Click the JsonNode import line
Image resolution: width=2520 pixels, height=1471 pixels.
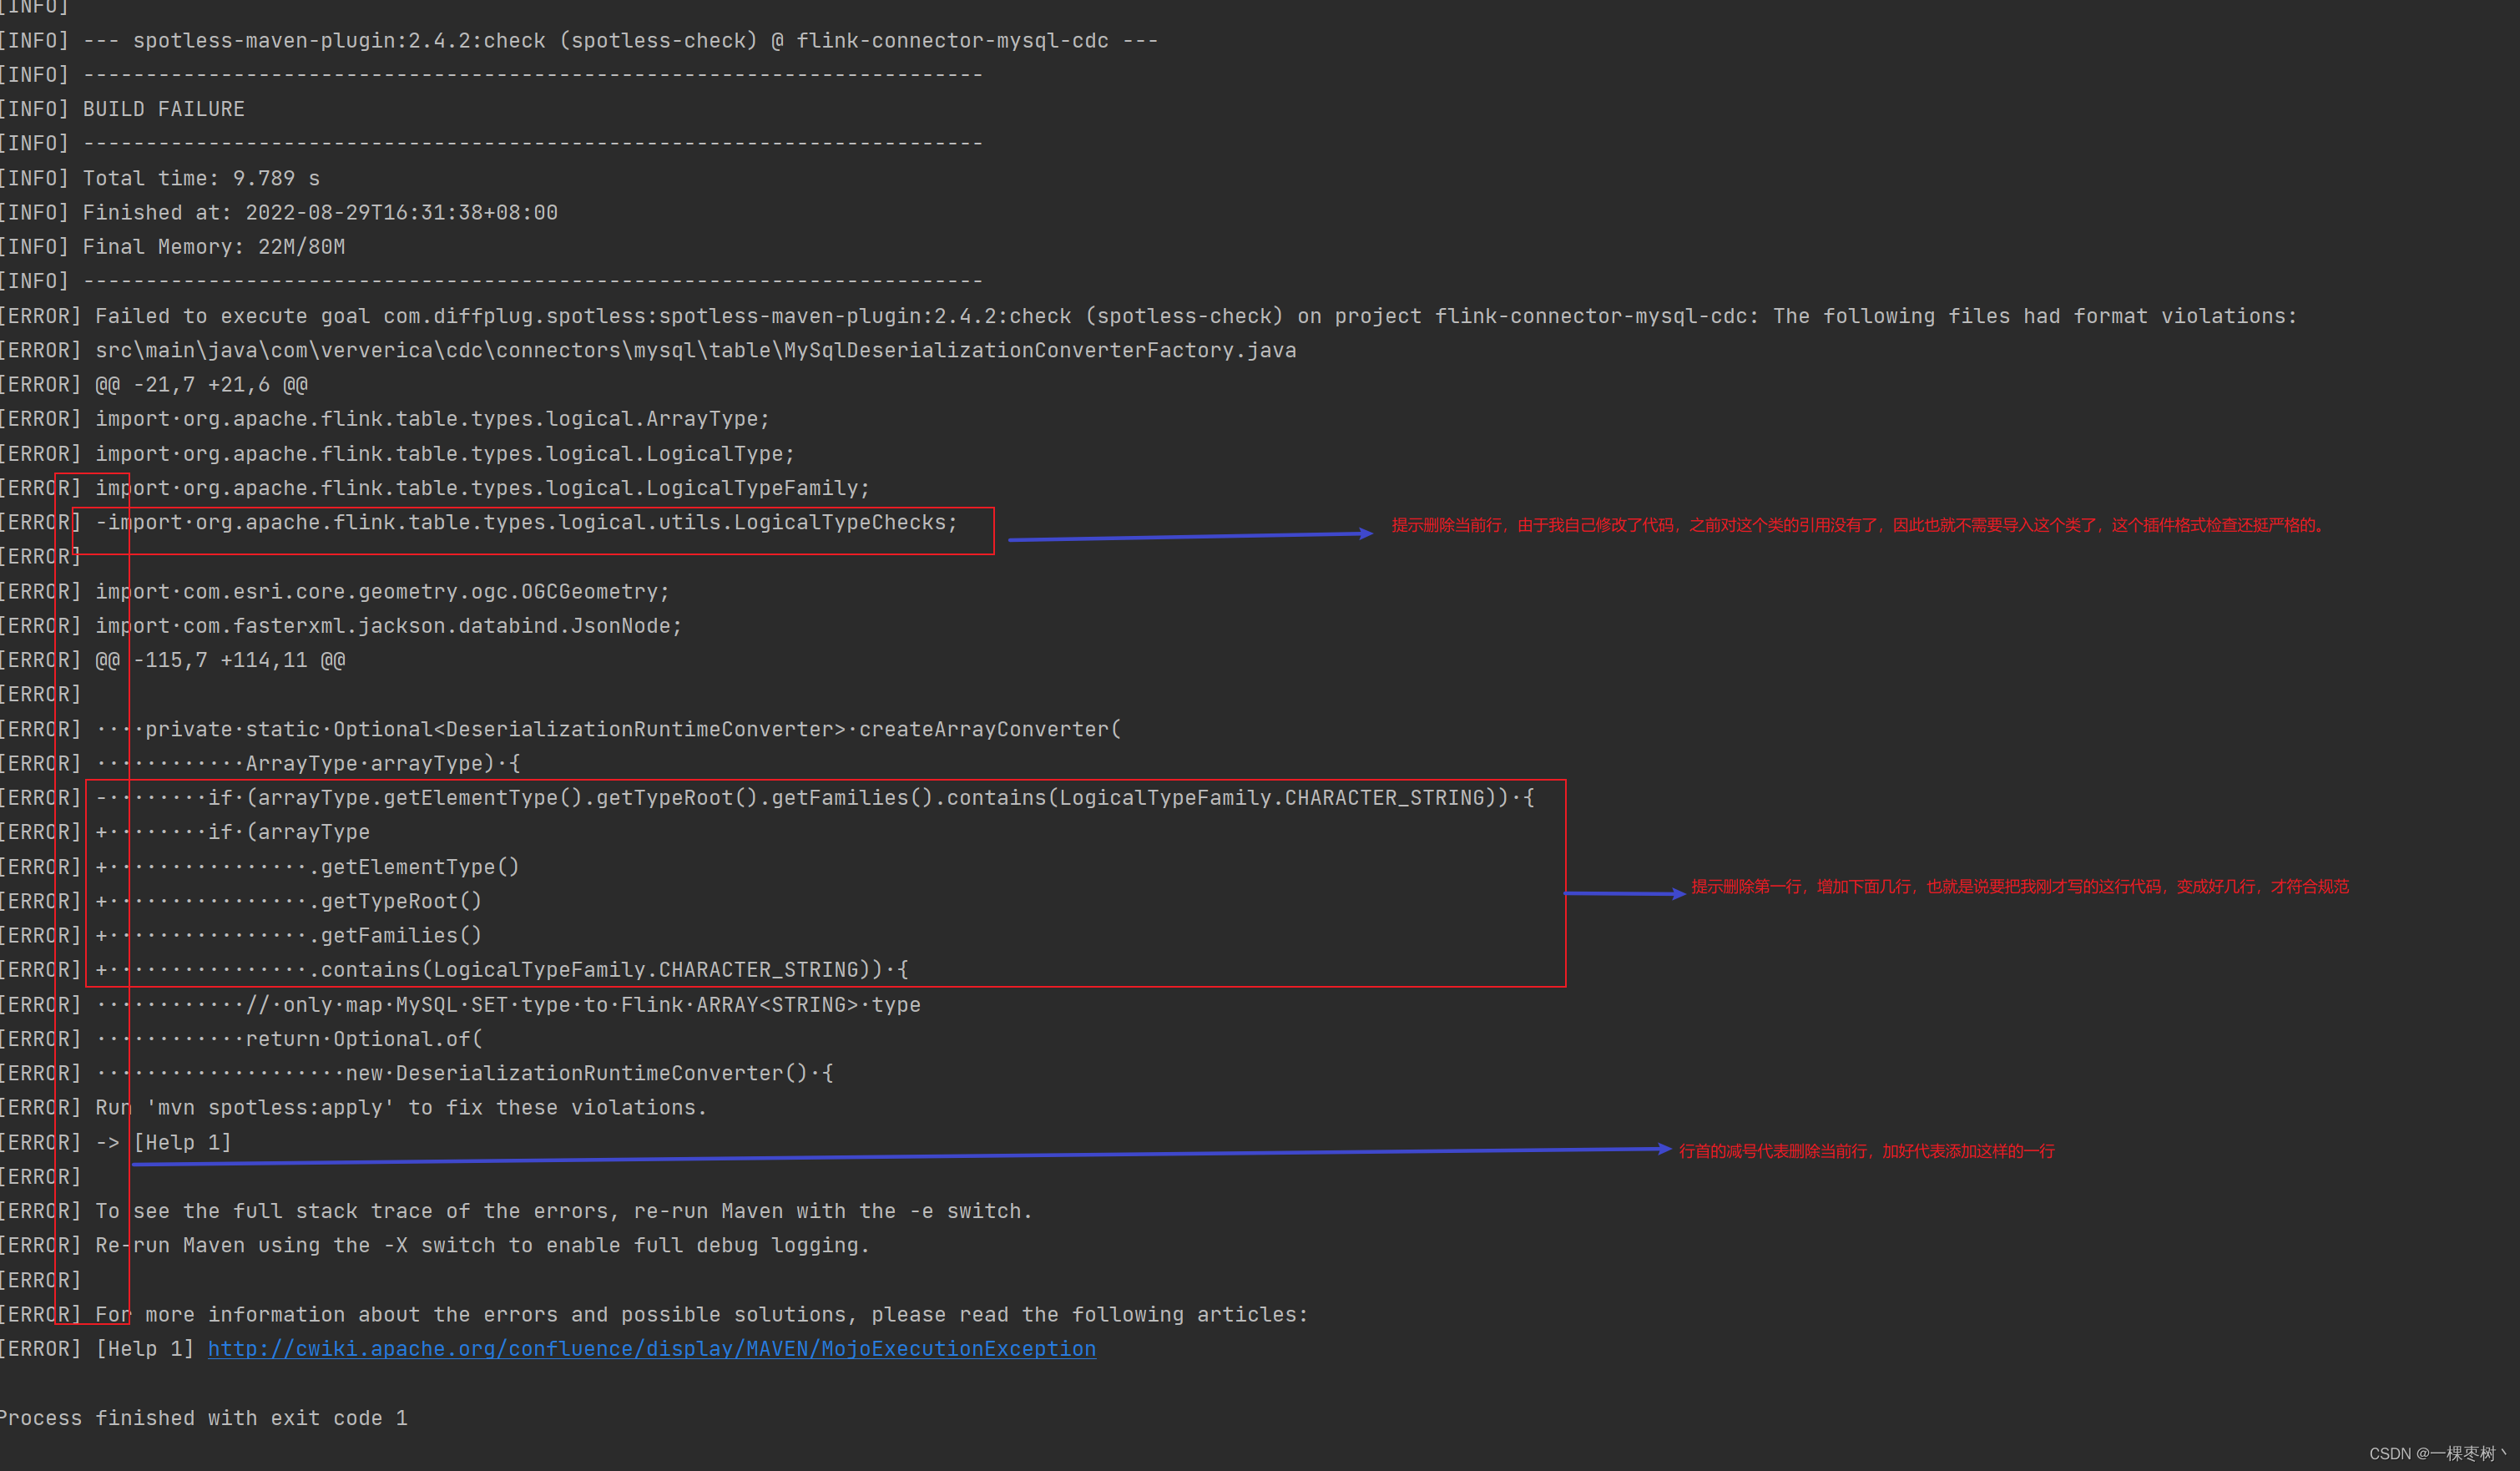coord(341,625)
